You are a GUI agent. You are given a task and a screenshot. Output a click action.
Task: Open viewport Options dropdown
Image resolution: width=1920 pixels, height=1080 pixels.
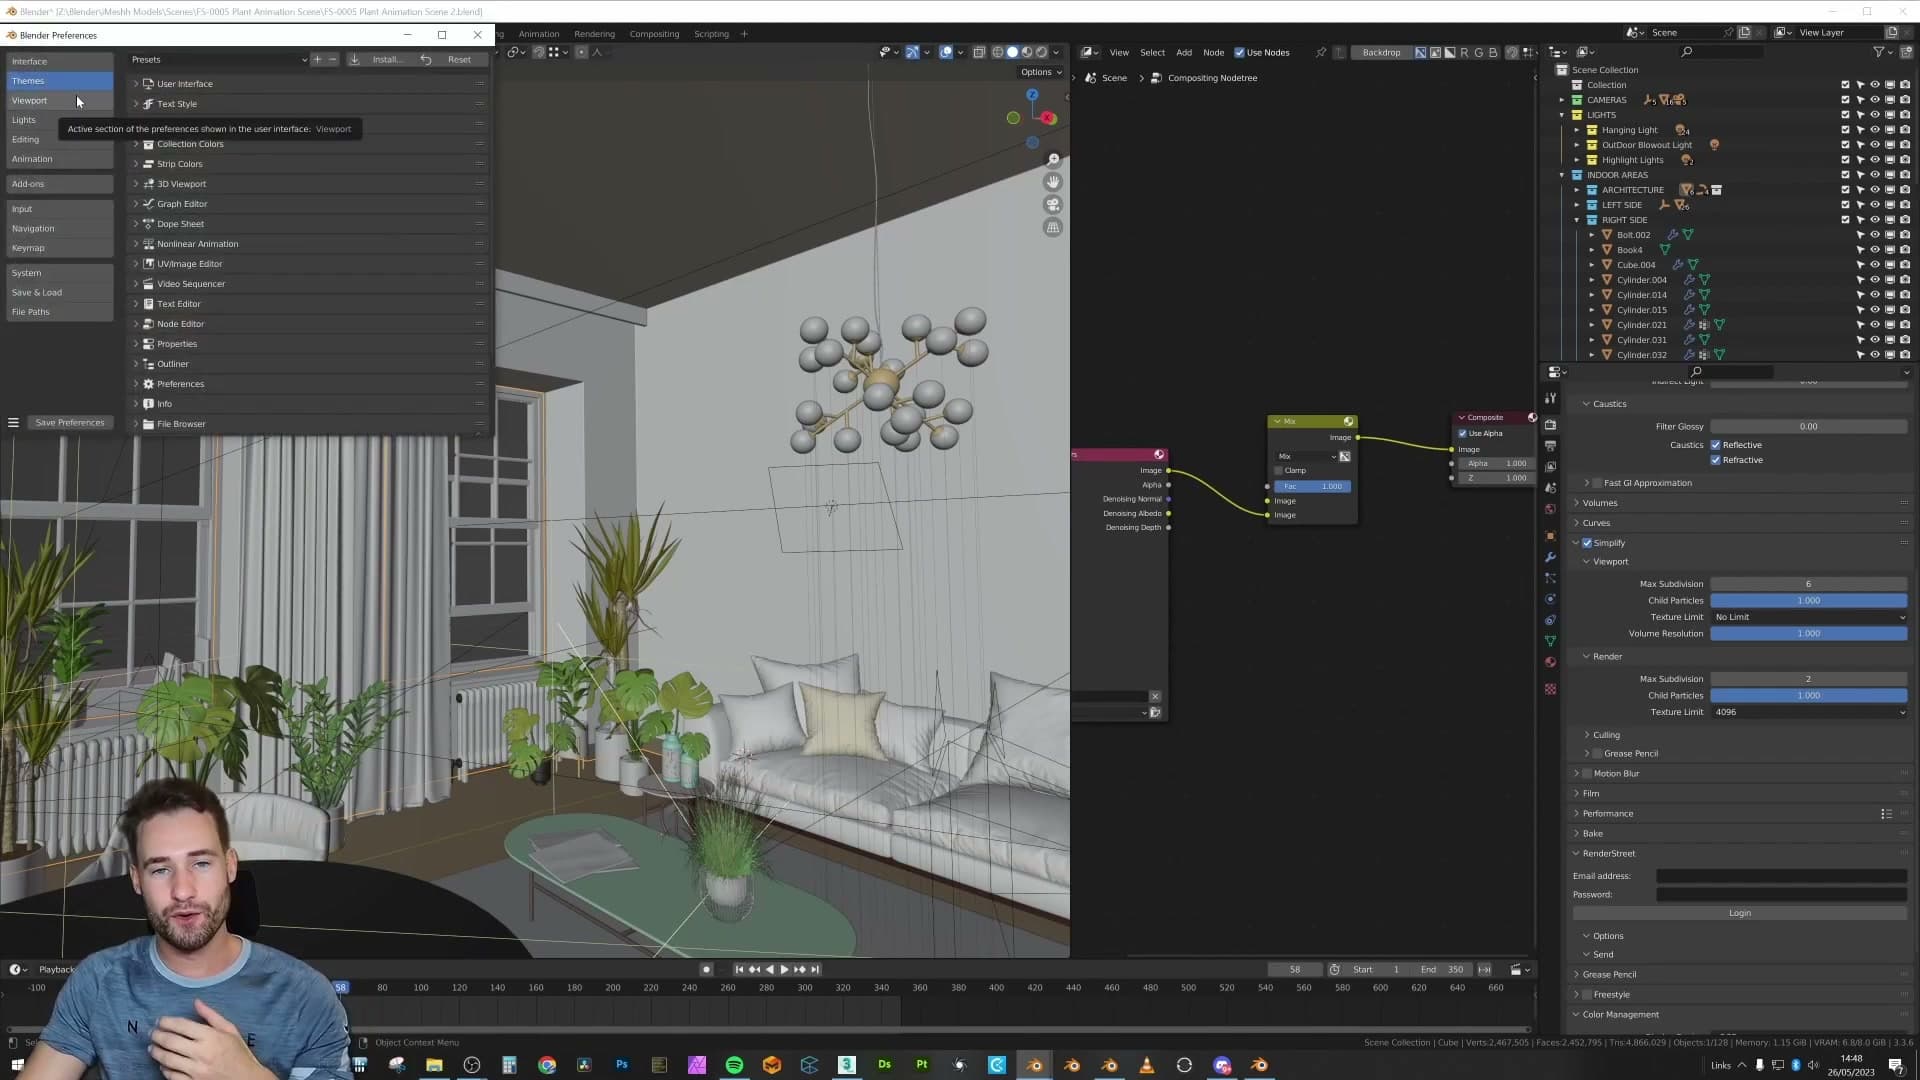click(x=1041, y=72)
